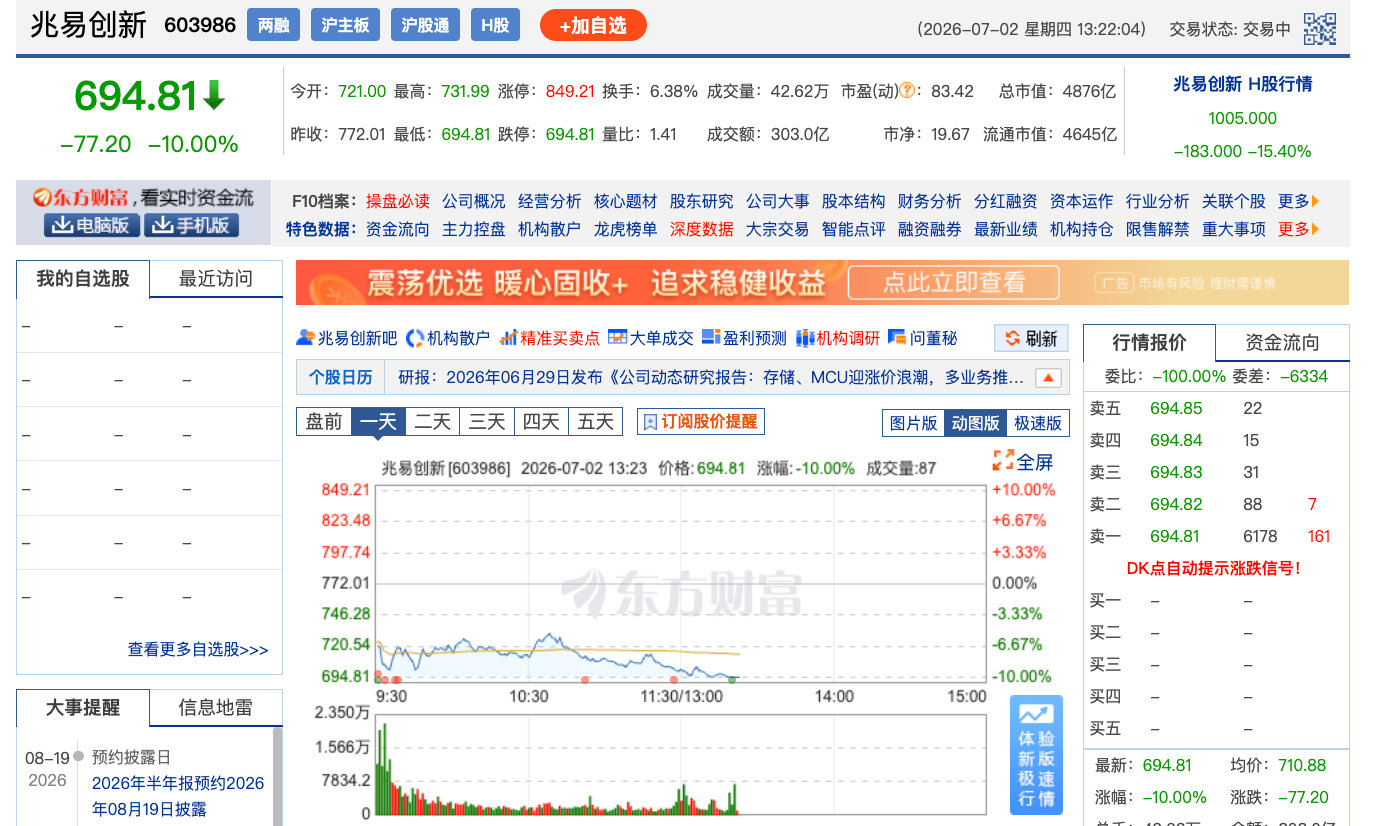Open the 问董秘 icon link
This screenshot has width=1386, height=826.
click(x=923, y=338)
